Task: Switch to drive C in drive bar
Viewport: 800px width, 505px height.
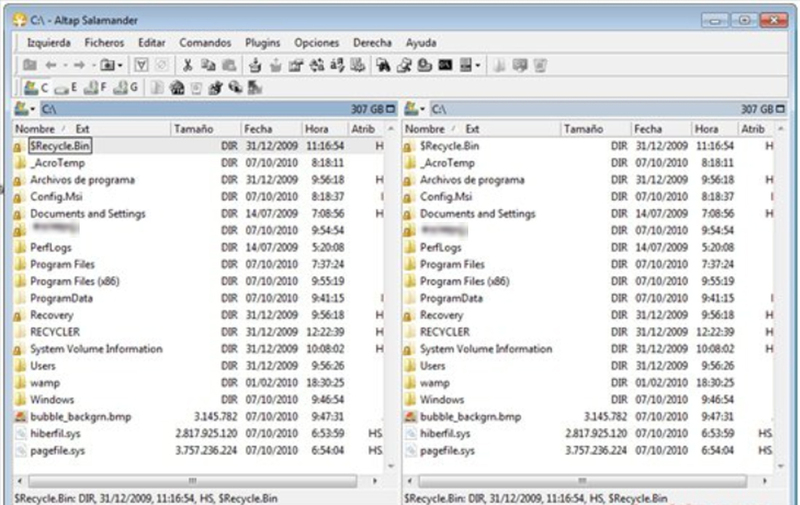Action: tap(36, 88)
